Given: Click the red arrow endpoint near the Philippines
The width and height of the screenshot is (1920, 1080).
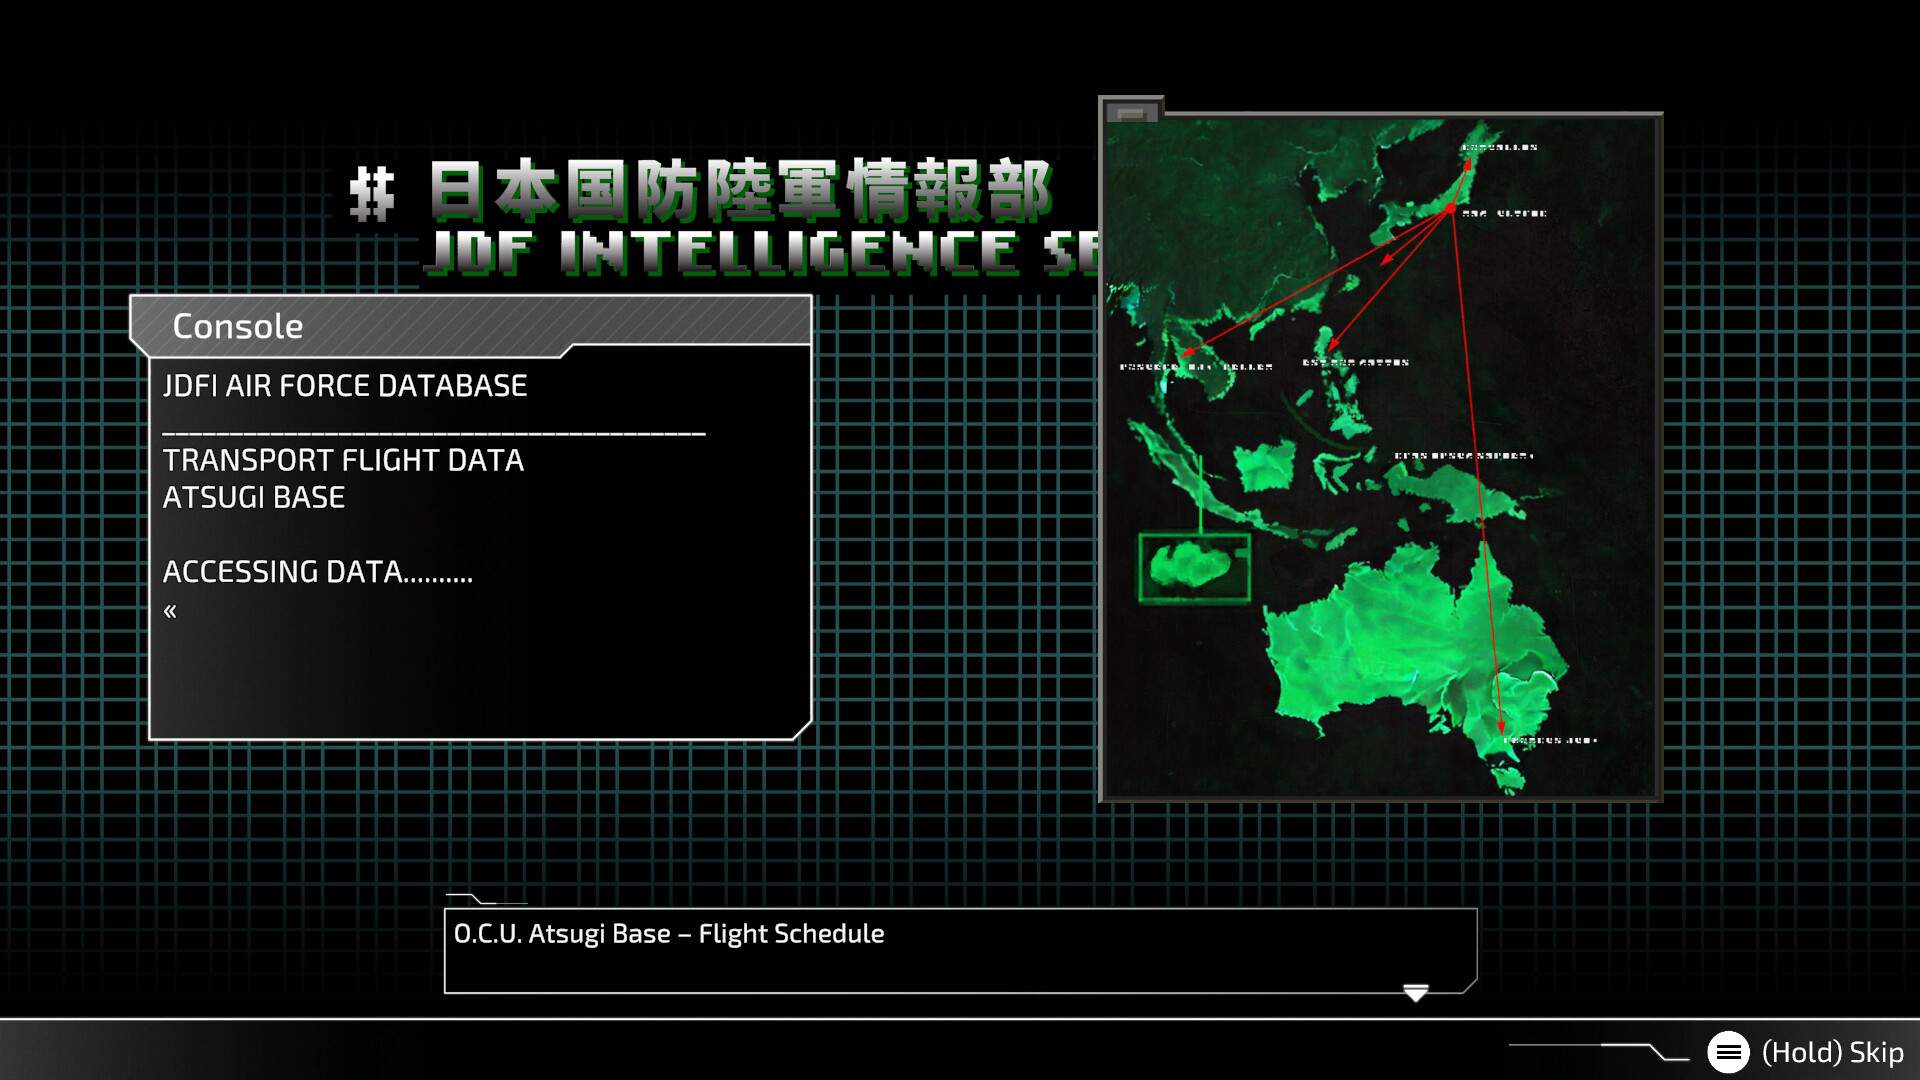Looking at the screenshot, I should click(1333, 345).
